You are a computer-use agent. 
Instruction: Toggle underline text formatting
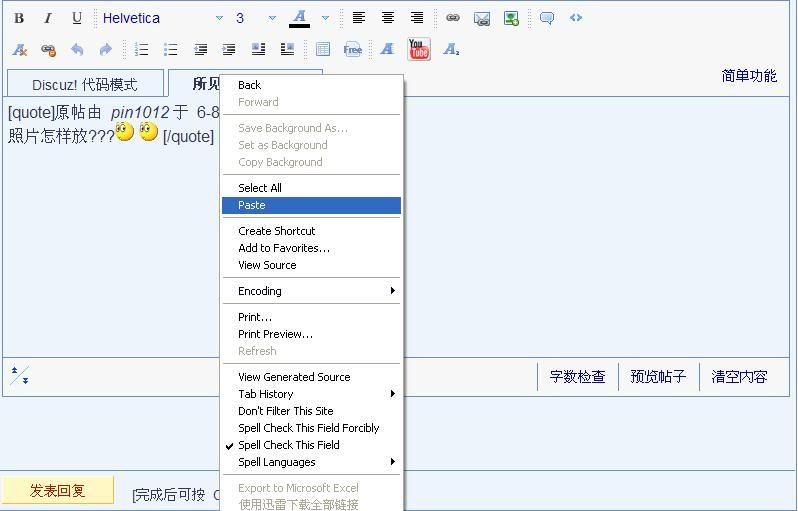coord(77,18)
